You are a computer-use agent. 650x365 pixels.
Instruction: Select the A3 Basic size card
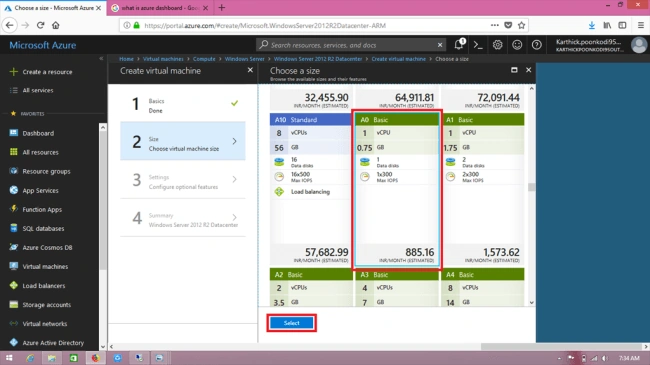tap(397, 287)
